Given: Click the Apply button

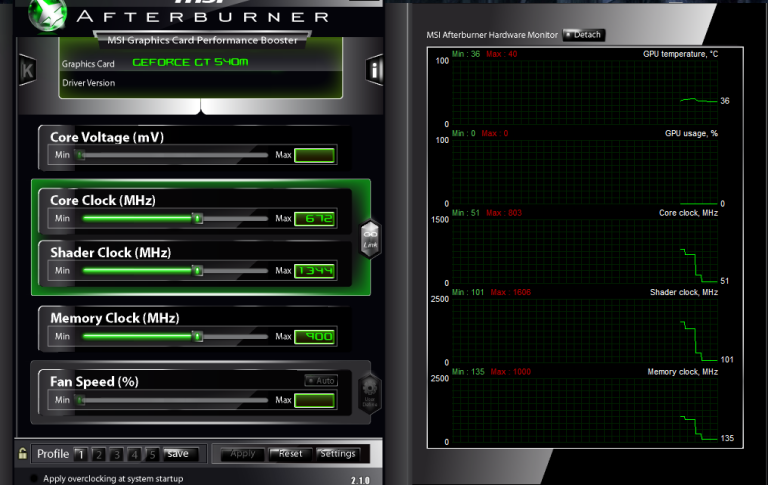Looking at the screenshot, I should tap(242, 454).
